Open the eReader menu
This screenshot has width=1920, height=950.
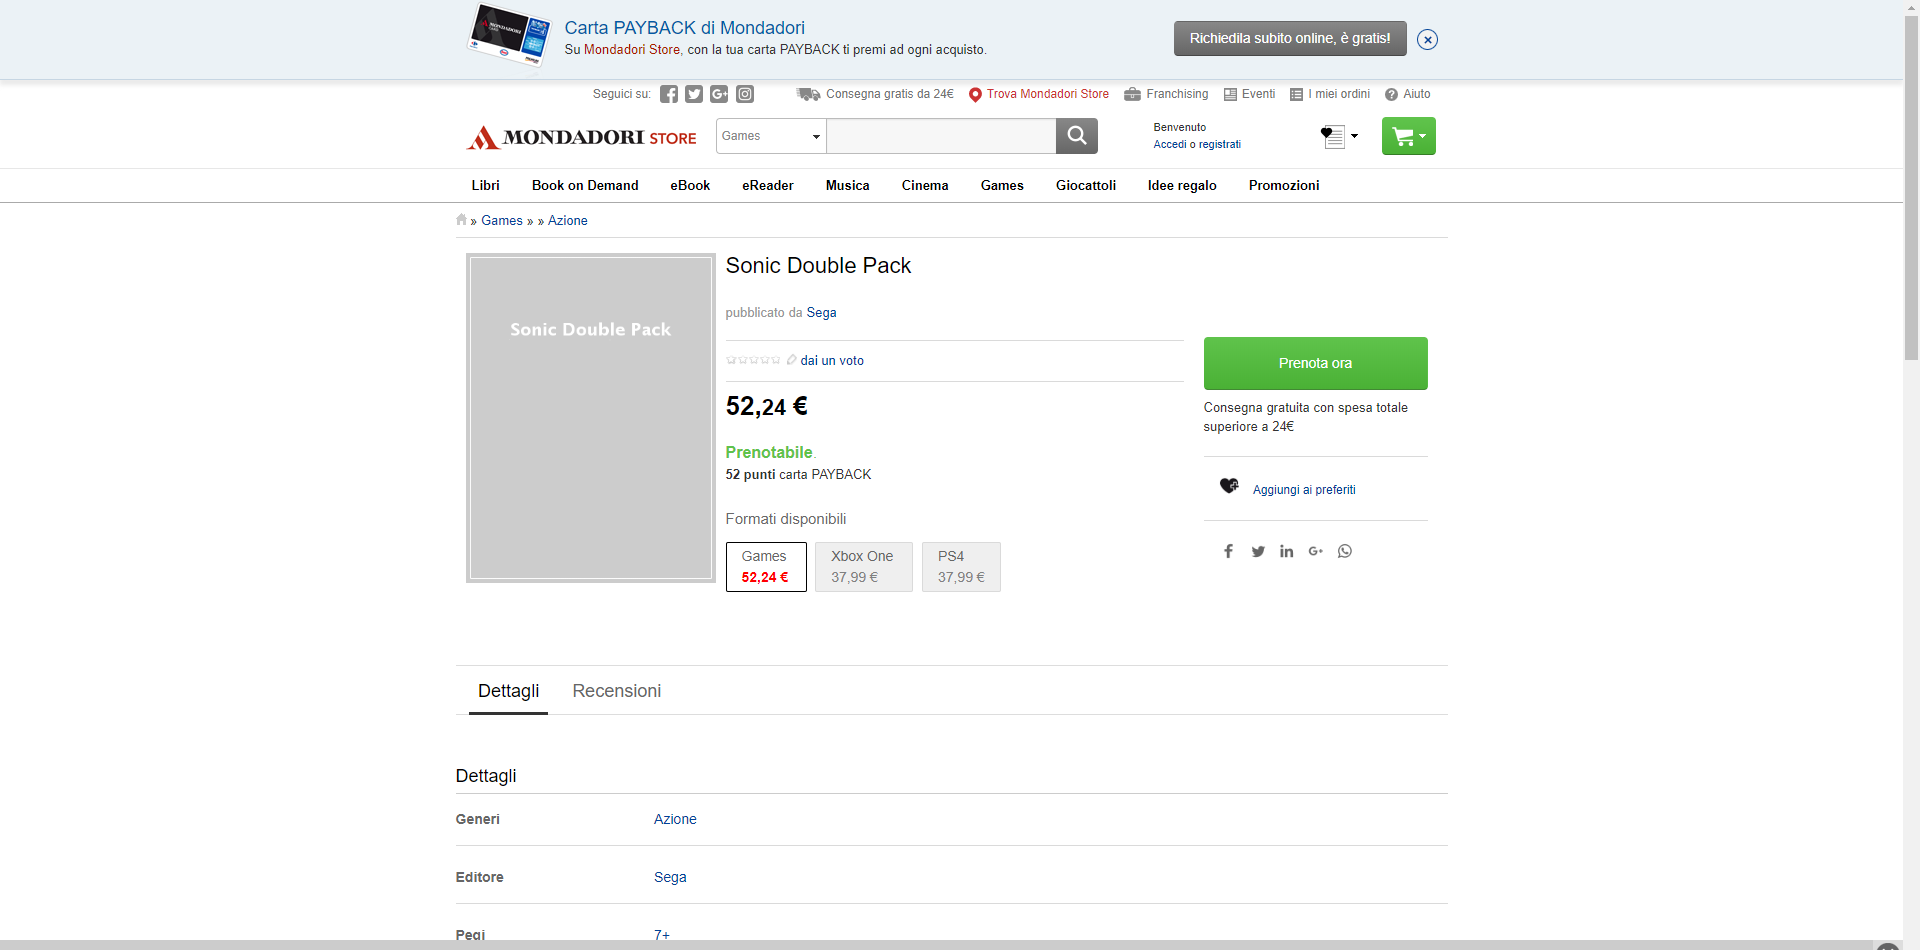point(768,185)
